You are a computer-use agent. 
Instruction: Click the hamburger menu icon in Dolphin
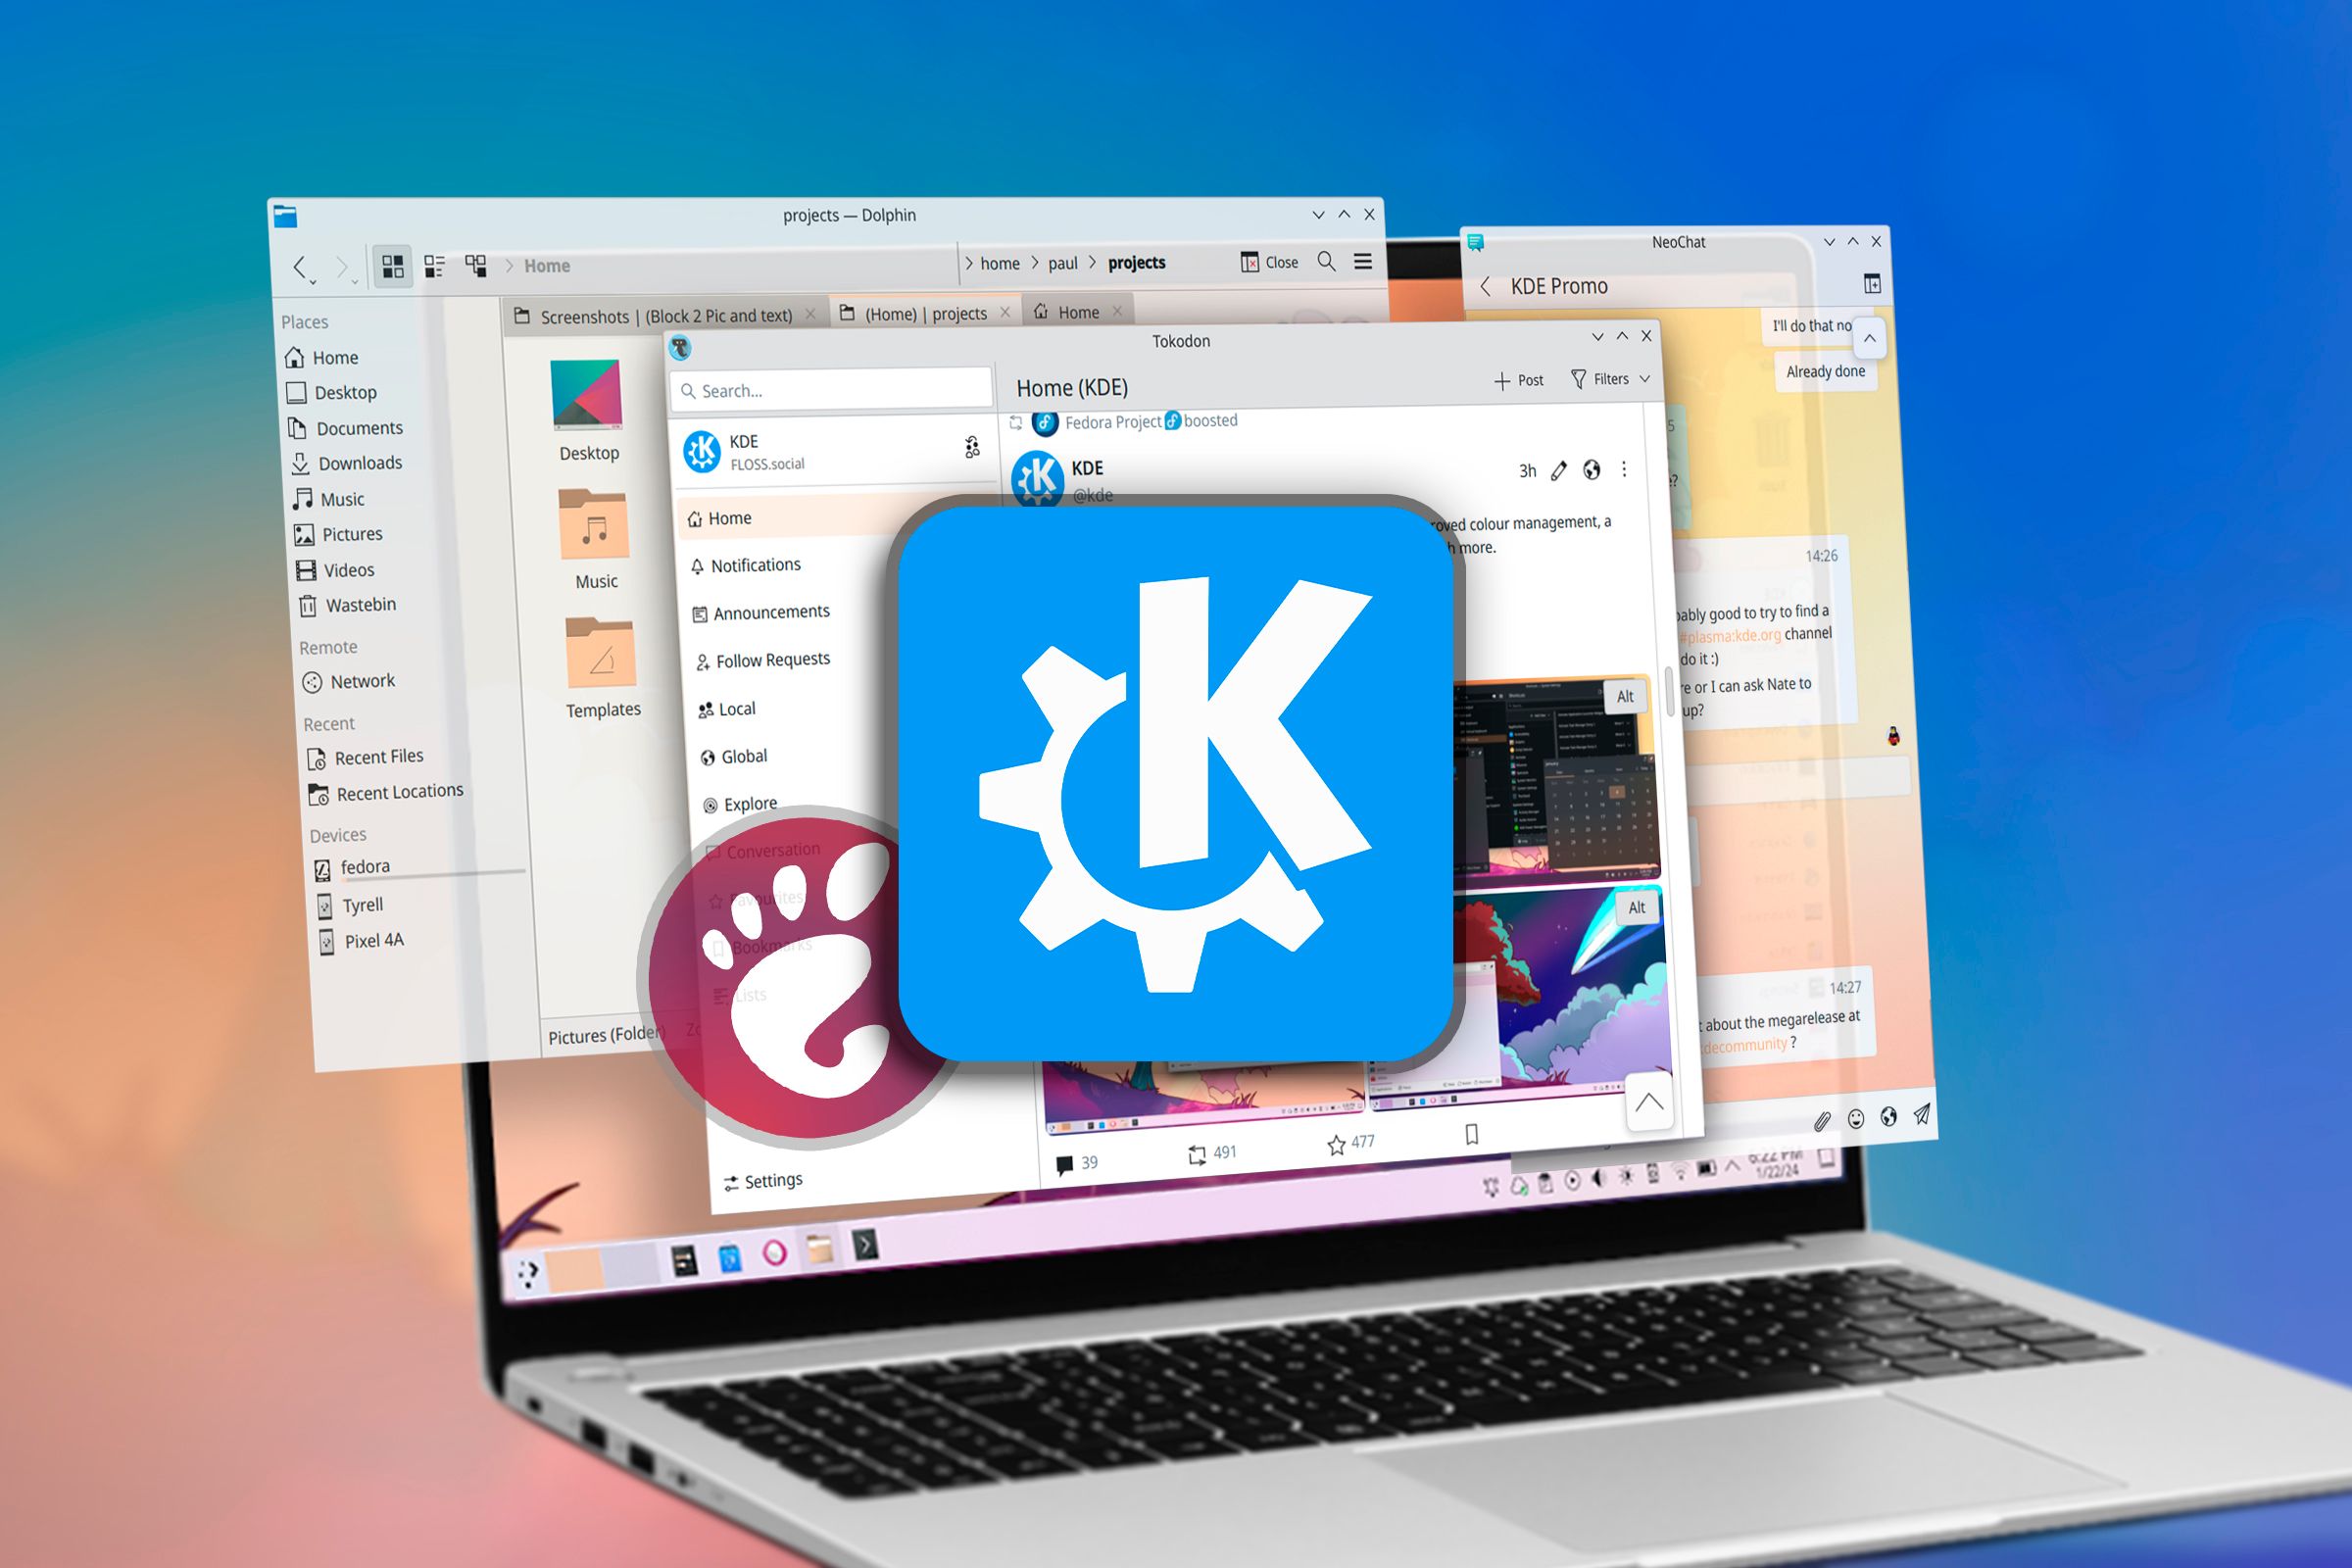[x=1367, y=263]
